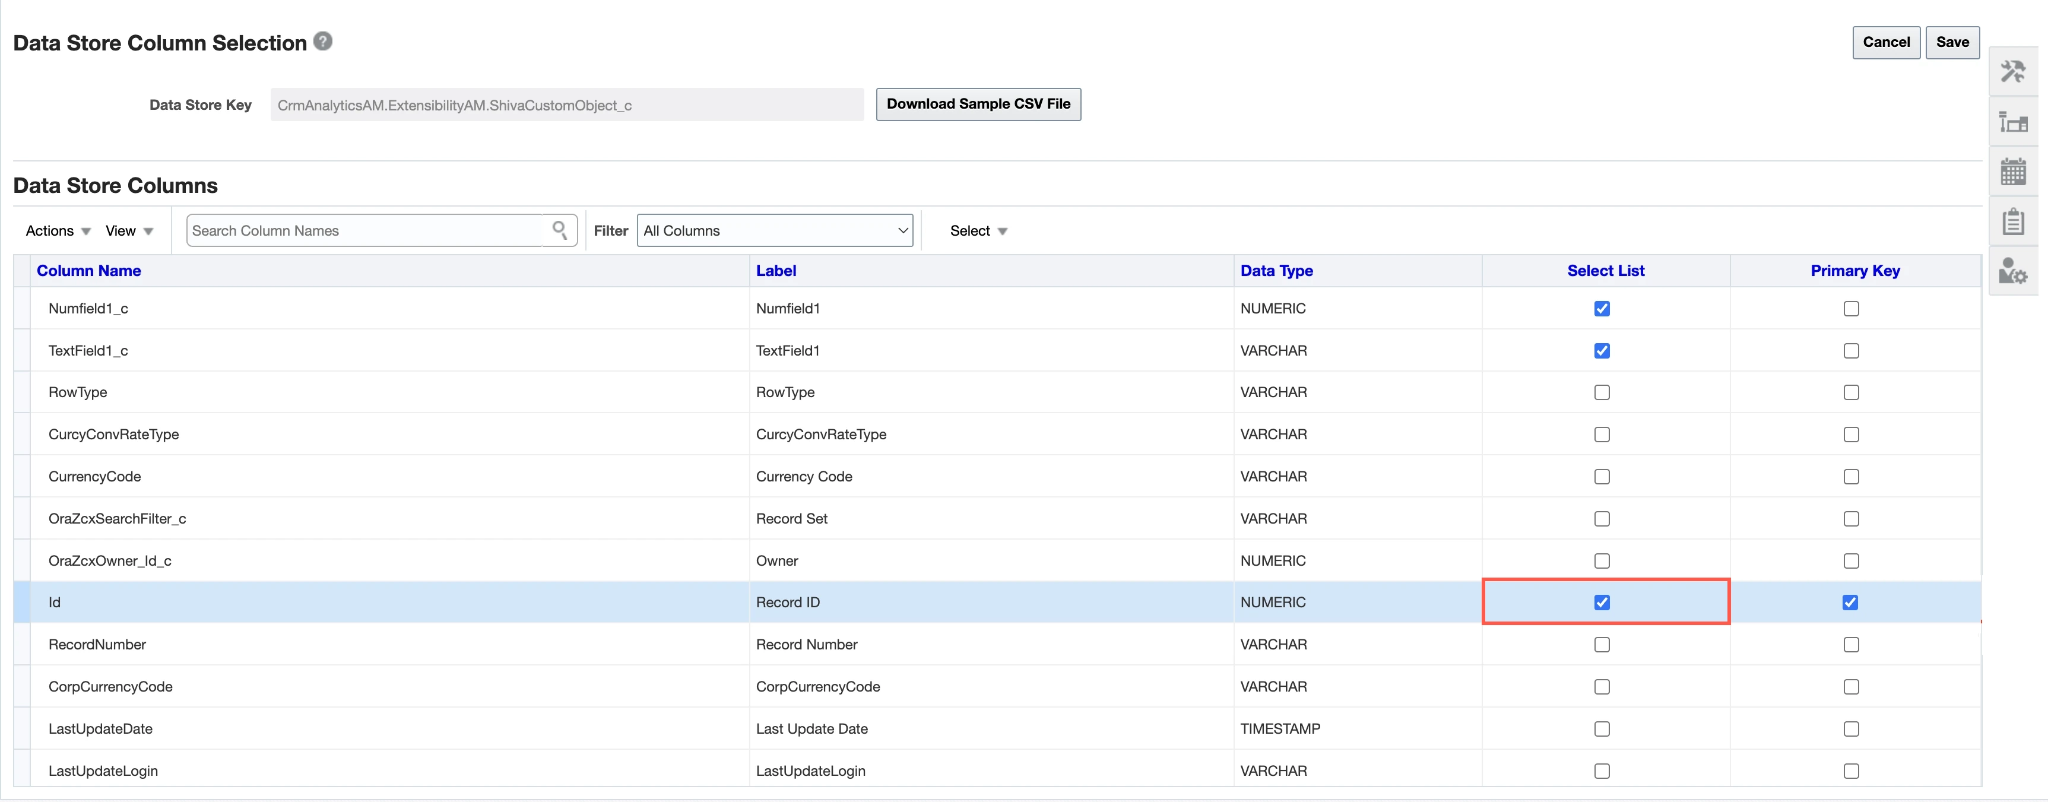This screenshot has height=802, width=2048.
Task: Uncheck Select List for Numfield1_c
Action: tap(1602, 309)
